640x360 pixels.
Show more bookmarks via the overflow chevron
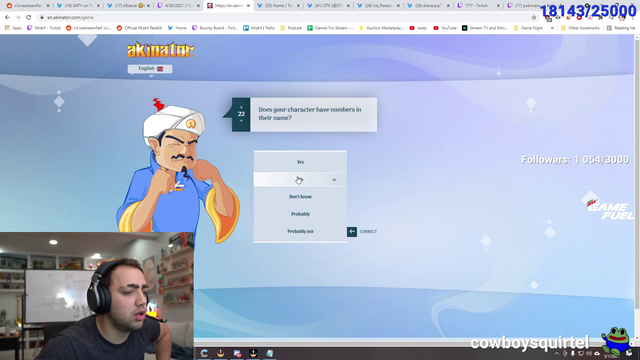coord(552,28)
